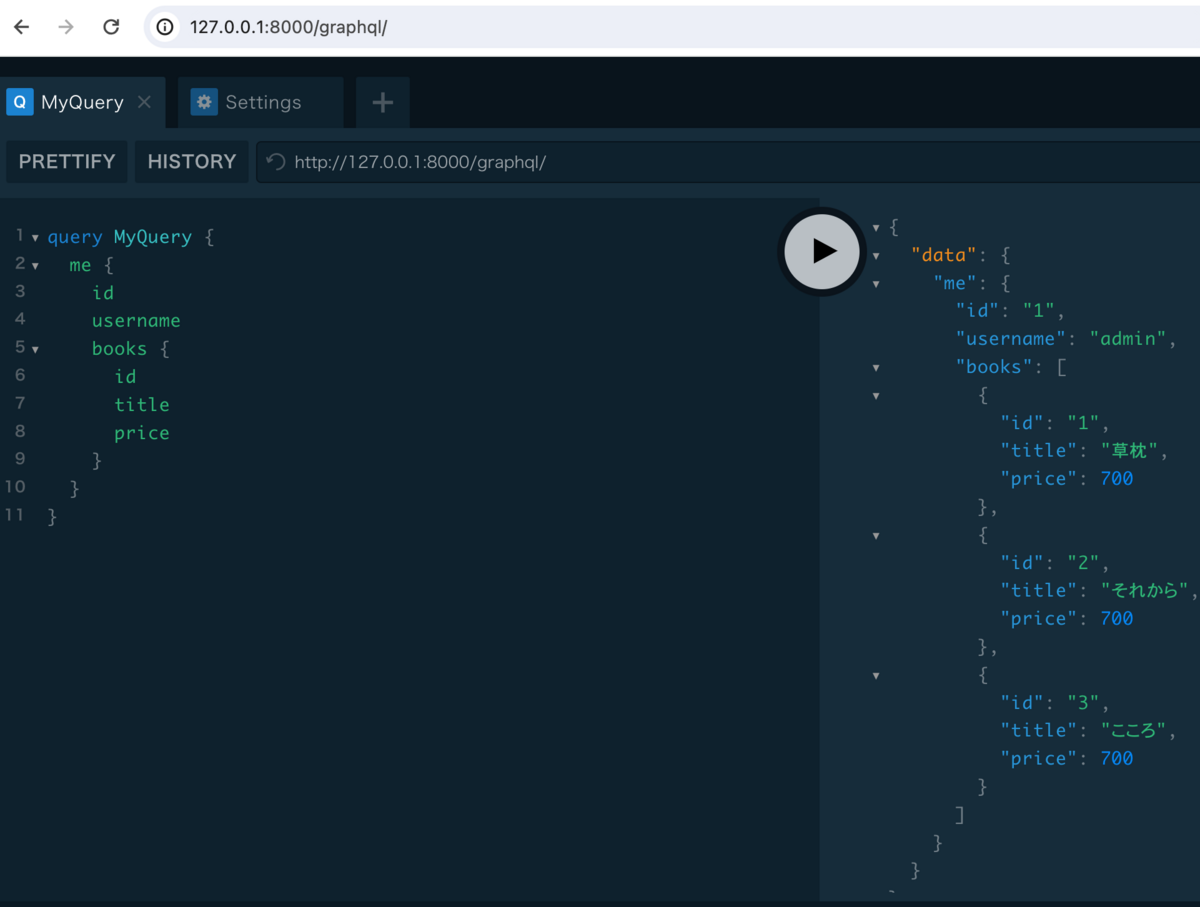Add a new tab with plus button
This screenshot has height=907, width=1200.
[x=382, y=102]
